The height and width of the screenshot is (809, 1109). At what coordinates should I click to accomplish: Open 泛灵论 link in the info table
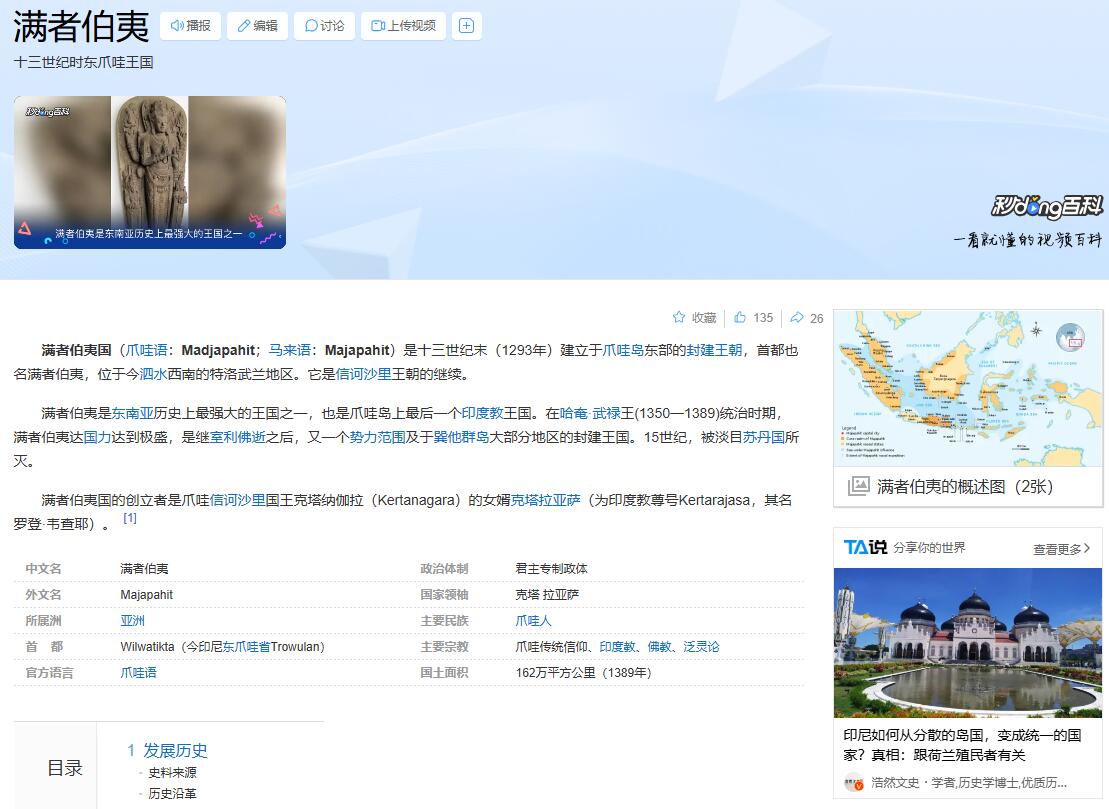[702, 646]
